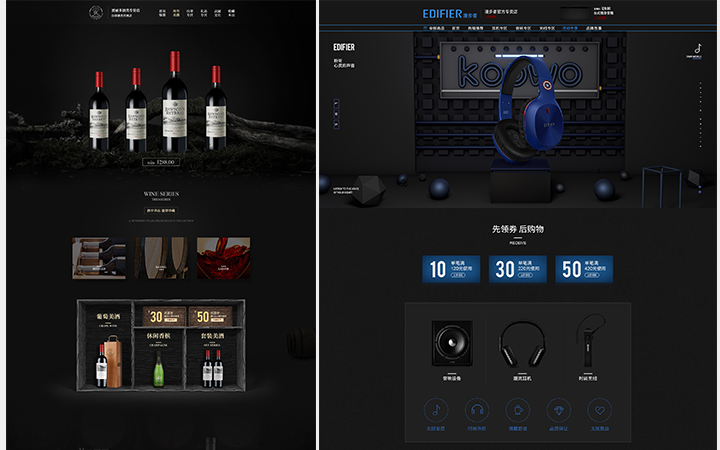Click the outlined button below WINE SERIES
The width and height of the screenshot is (720, 450).
click(161, 210)
